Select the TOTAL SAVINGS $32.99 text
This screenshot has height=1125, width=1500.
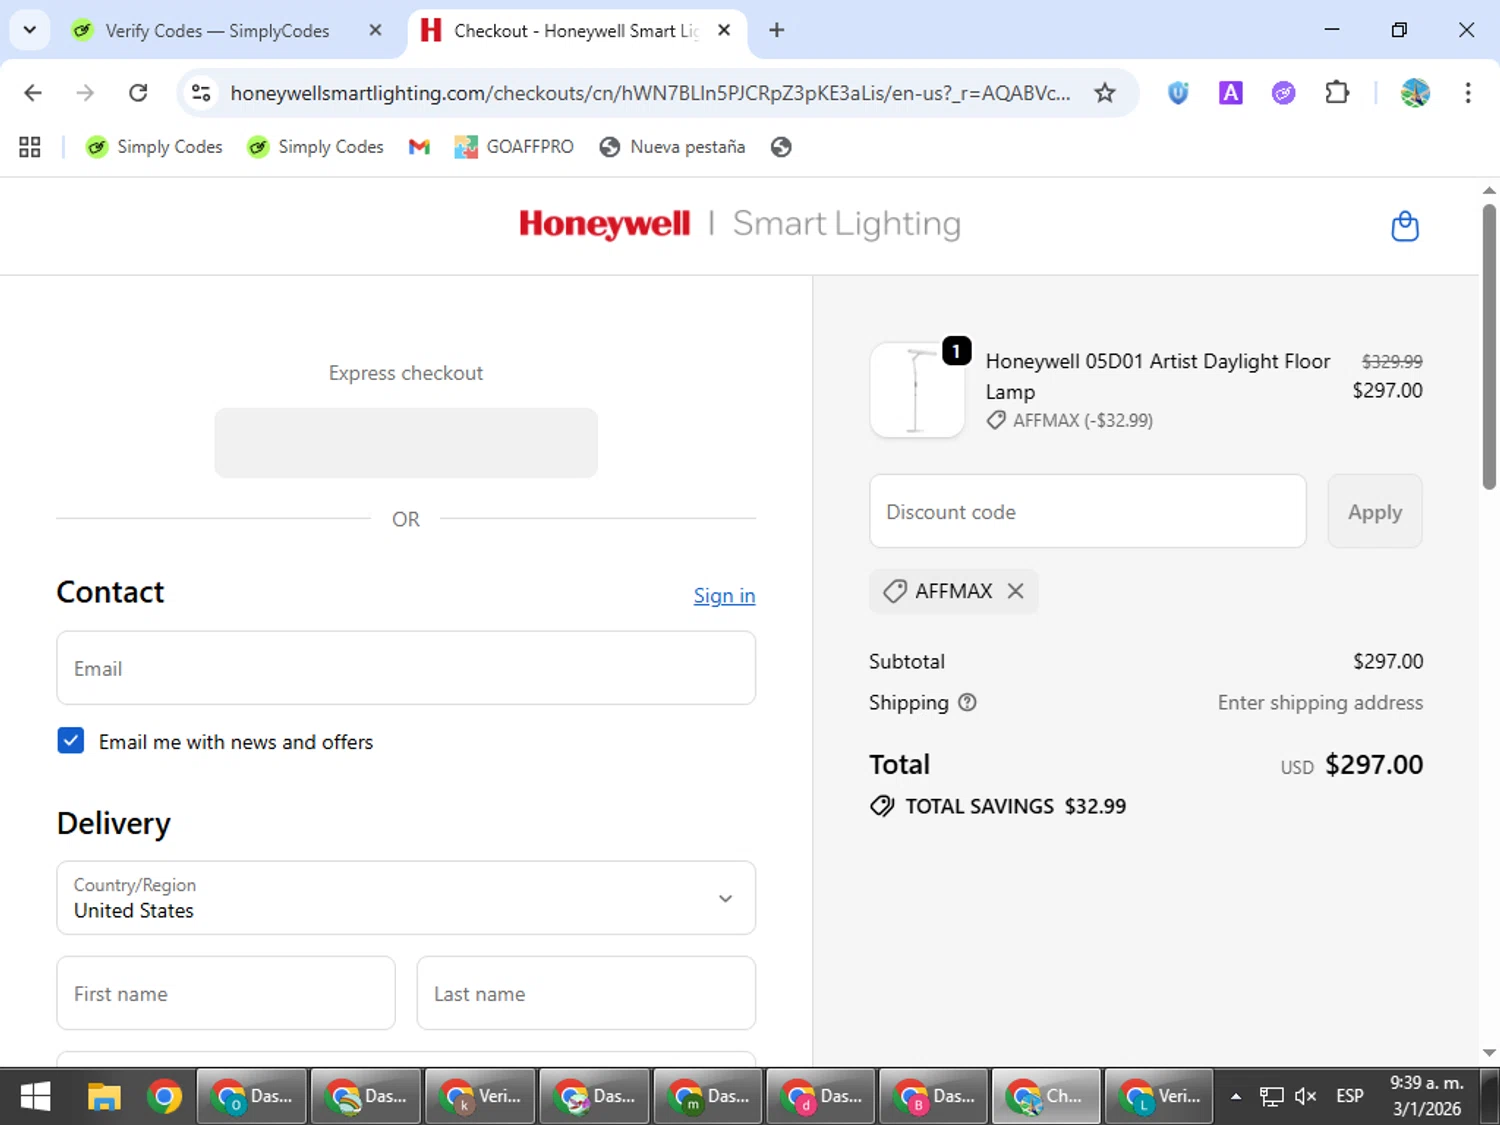pyautogui.click(x=1015, y=806)
